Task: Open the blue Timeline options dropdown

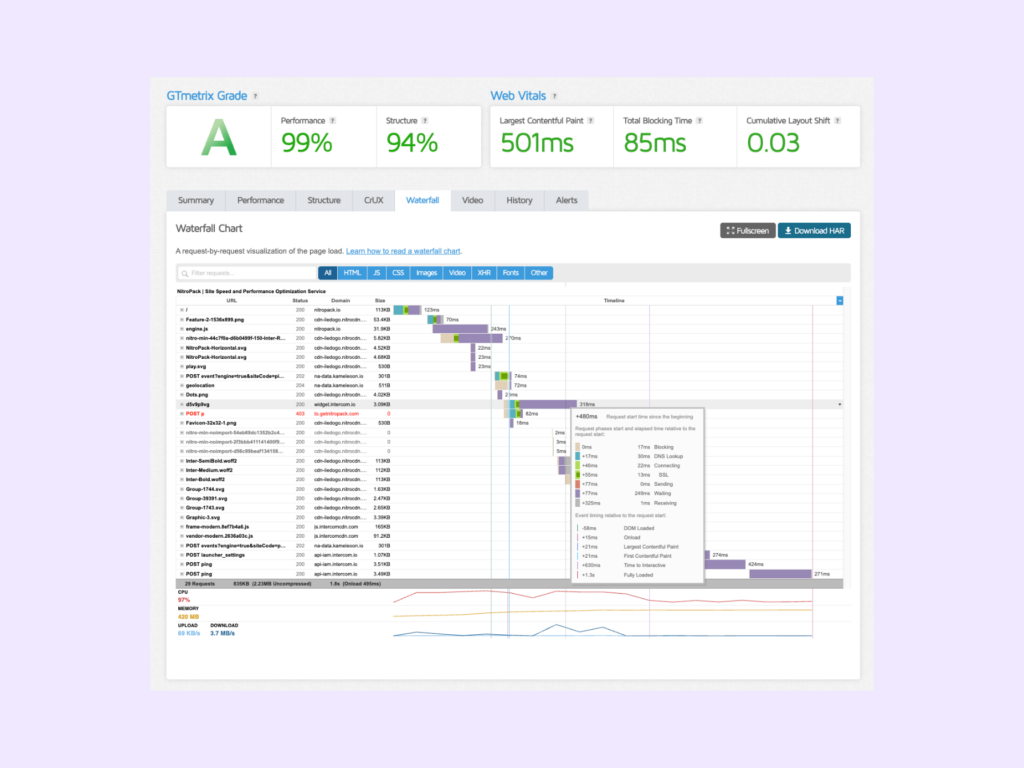Action: (840, 300)
